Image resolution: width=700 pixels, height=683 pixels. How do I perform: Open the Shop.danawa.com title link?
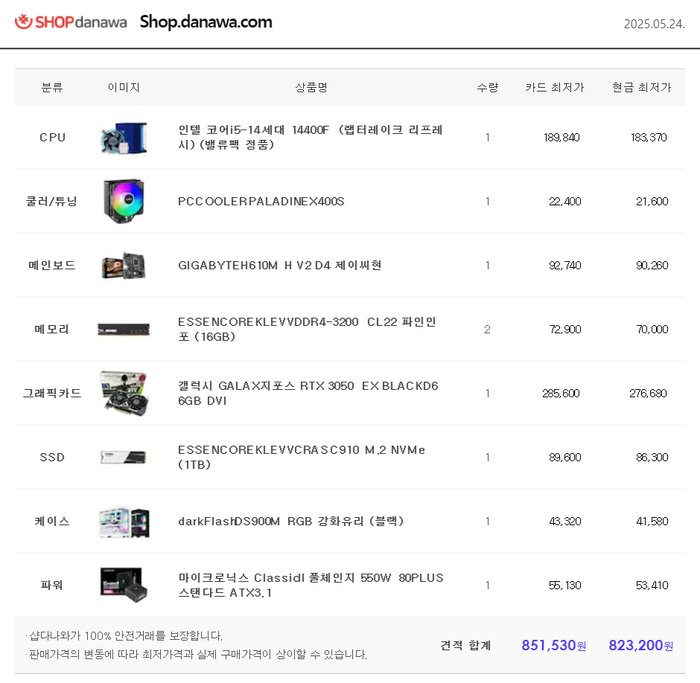pyautogui.click(x=206, y=22)
